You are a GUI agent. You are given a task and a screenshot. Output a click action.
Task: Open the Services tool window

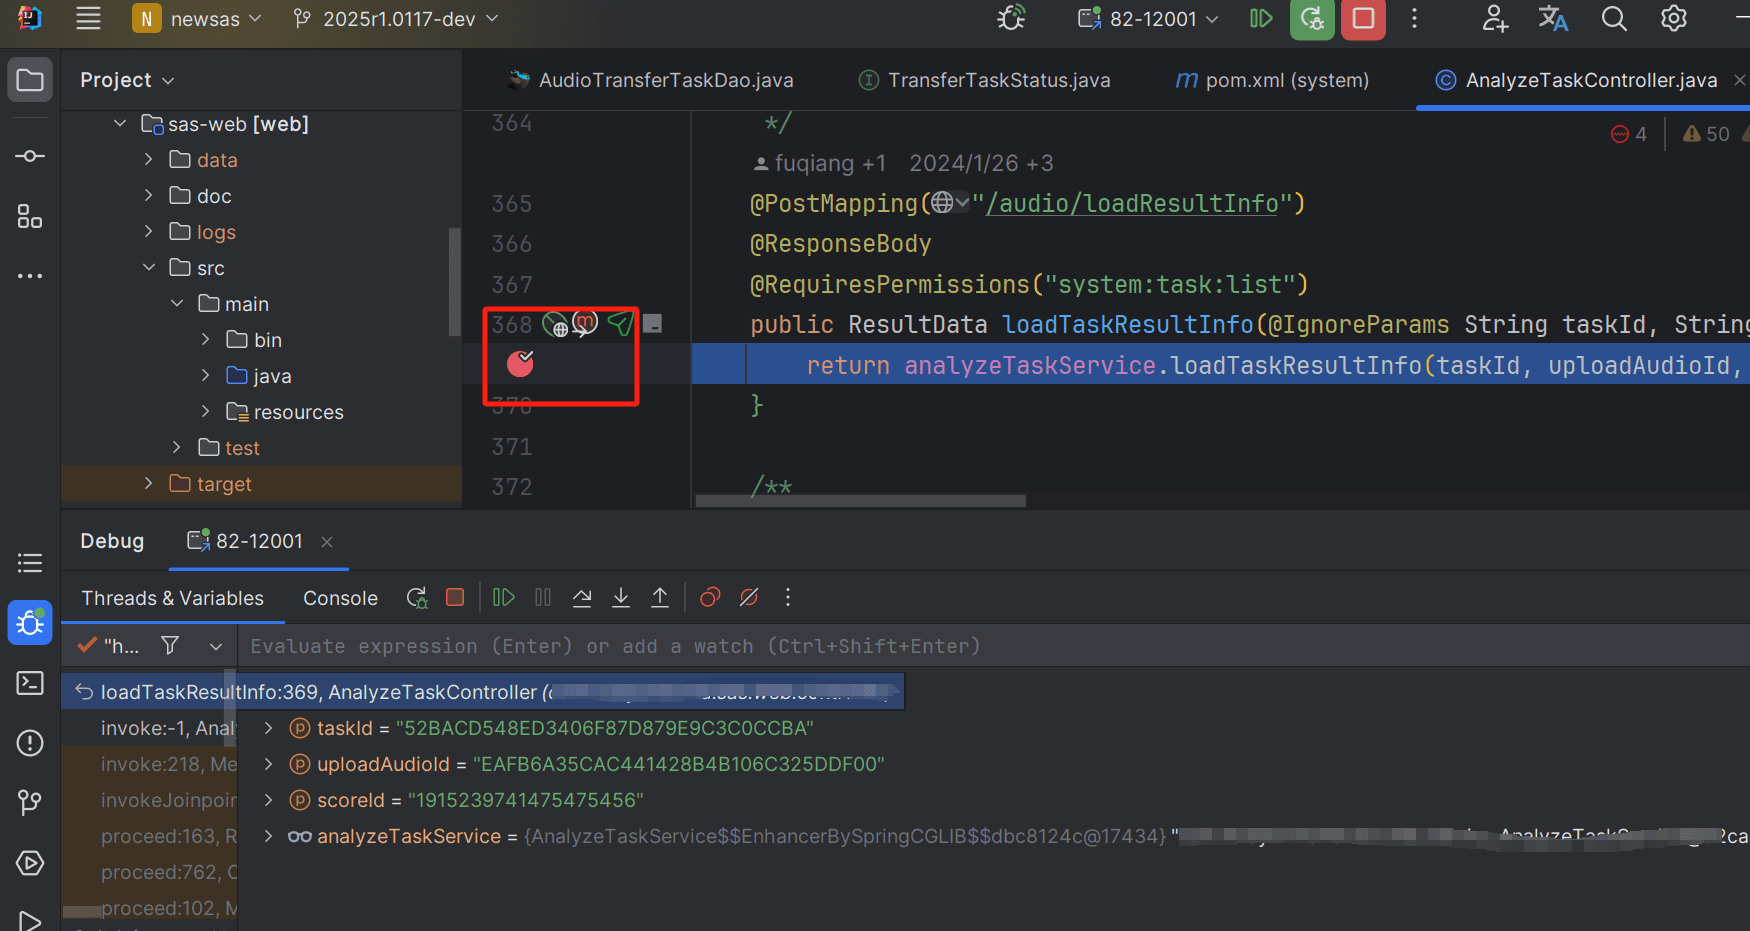(x=30, y=862)
